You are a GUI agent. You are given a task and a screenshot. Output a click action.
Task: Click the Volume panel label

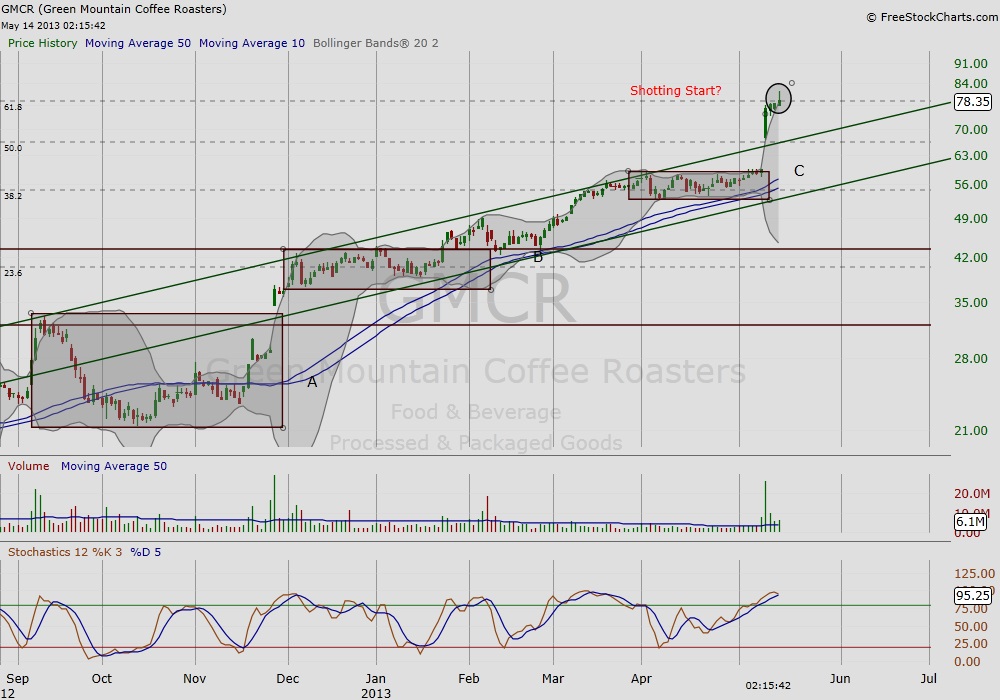click(28, 466)
